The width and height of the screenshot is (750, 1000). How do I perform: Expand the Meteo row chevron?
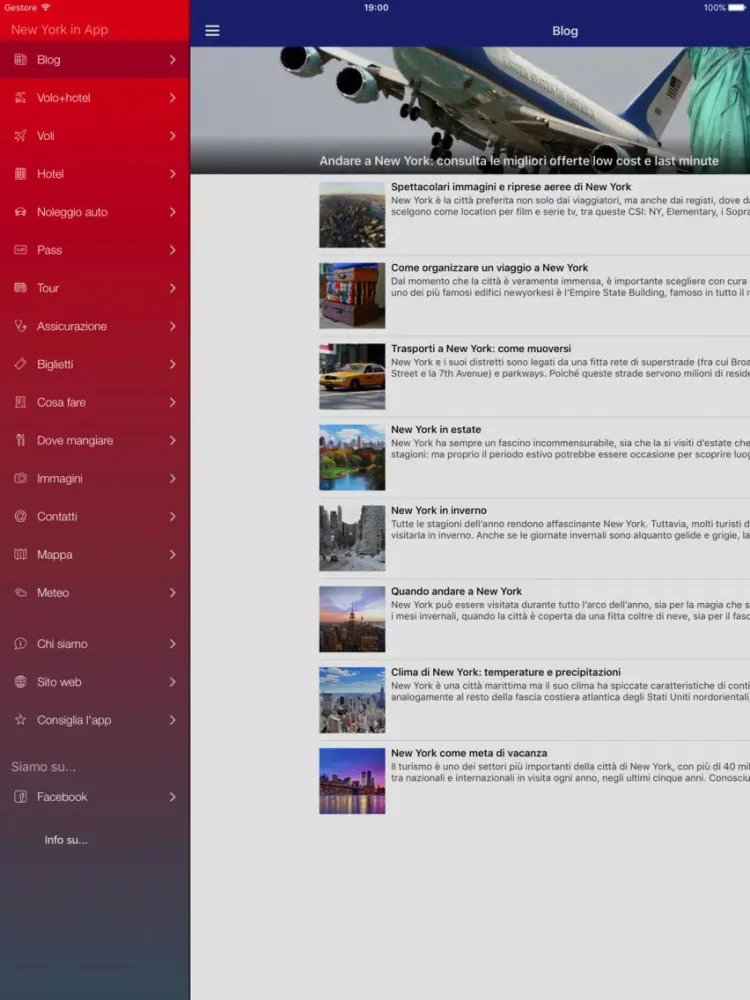(x=172, y=592)
